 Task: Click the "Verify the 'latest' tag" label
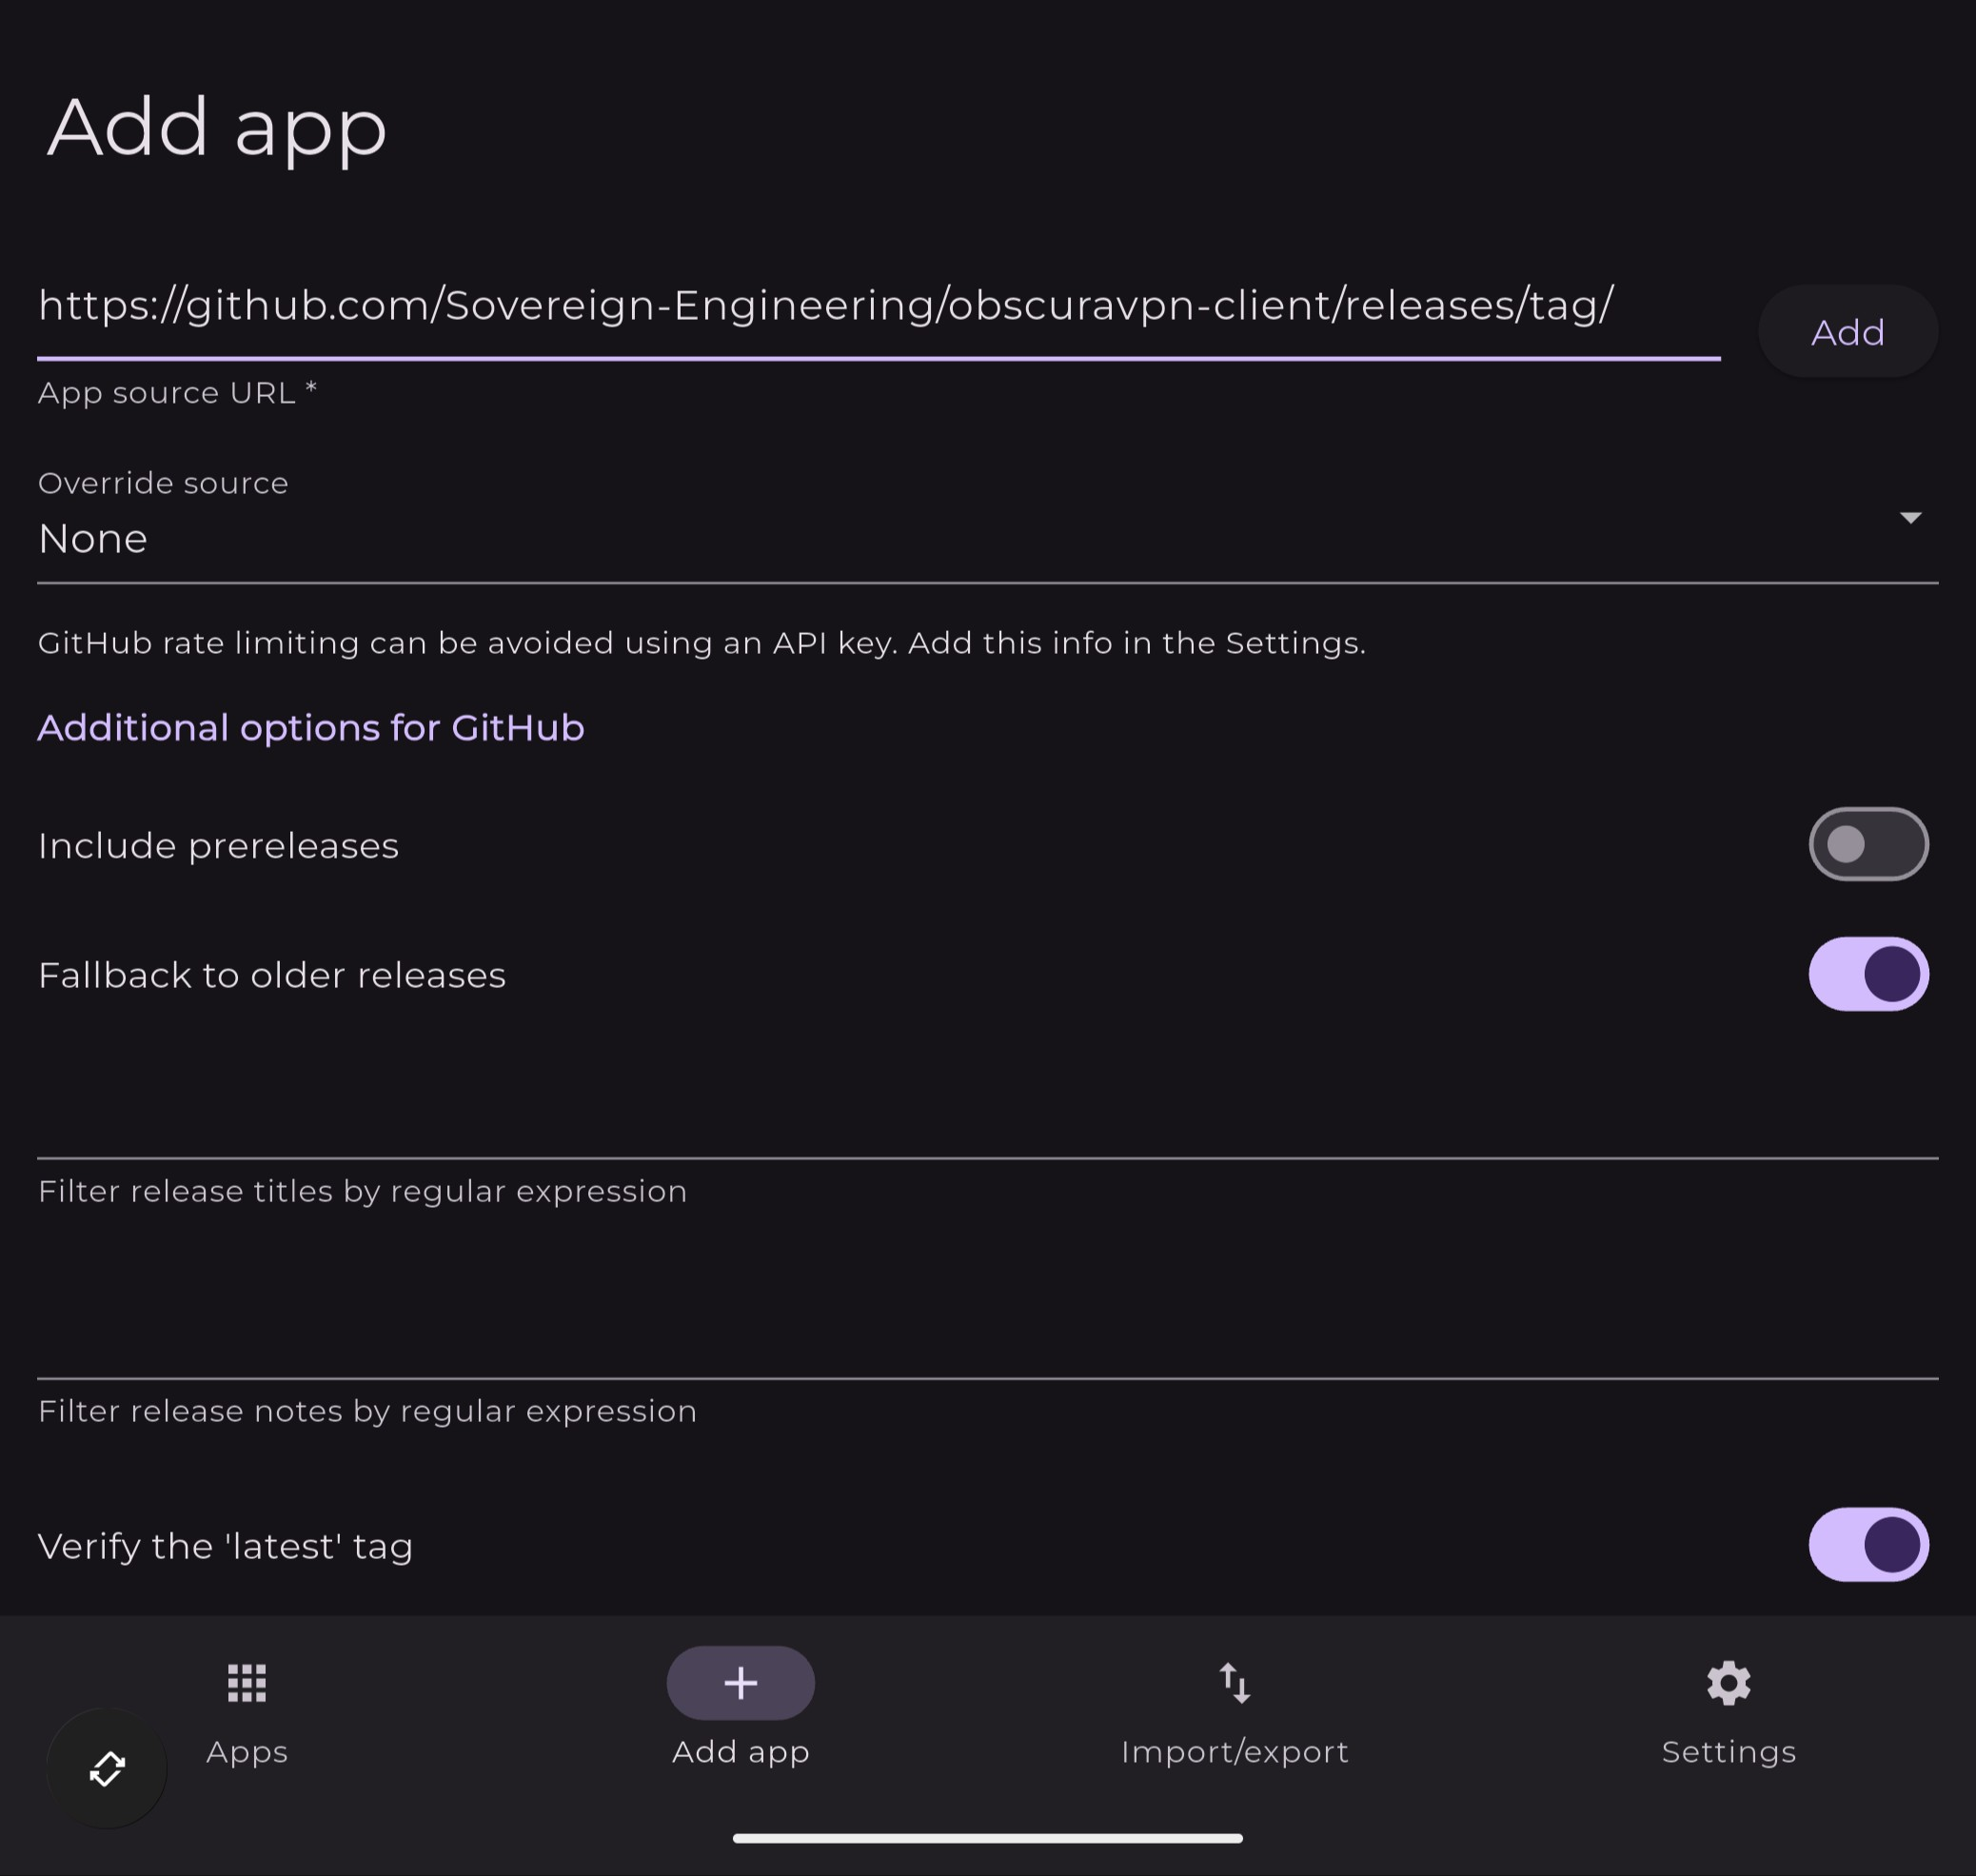pos(226,1547)
